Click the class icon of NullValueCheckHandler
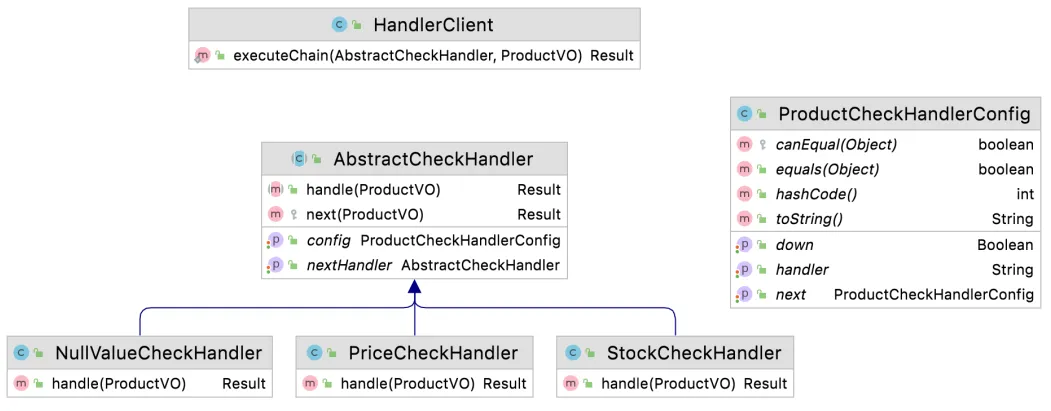The height and width of the screenshot is (411, 1051). (x=20, y=352)
